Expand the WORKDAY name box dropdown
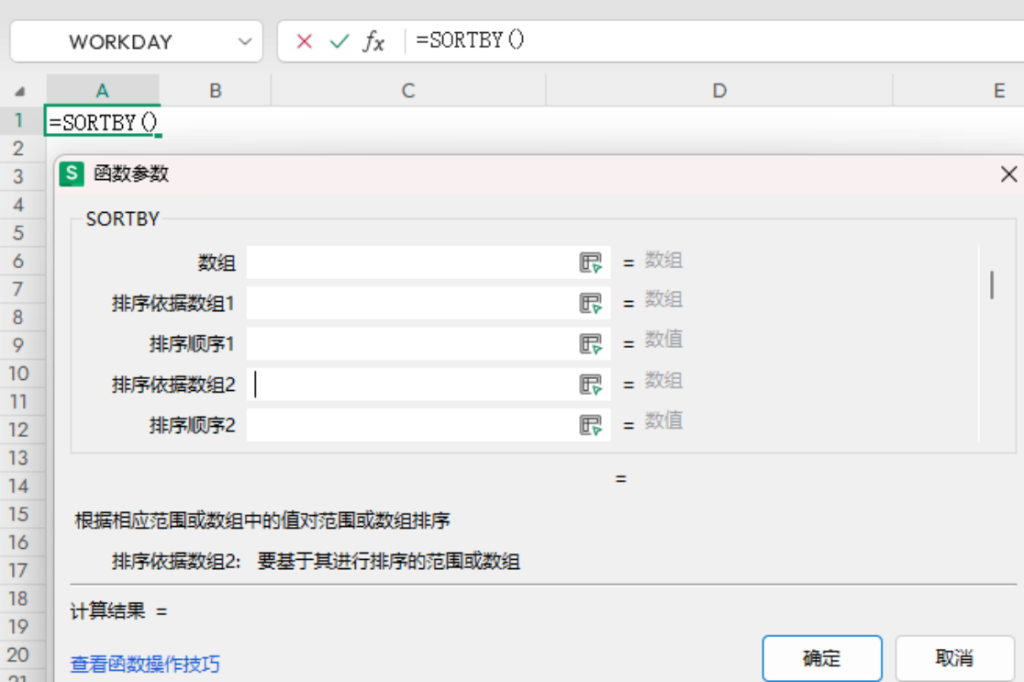The height and width of the screenshot is (682, 1024). [245, 42]
